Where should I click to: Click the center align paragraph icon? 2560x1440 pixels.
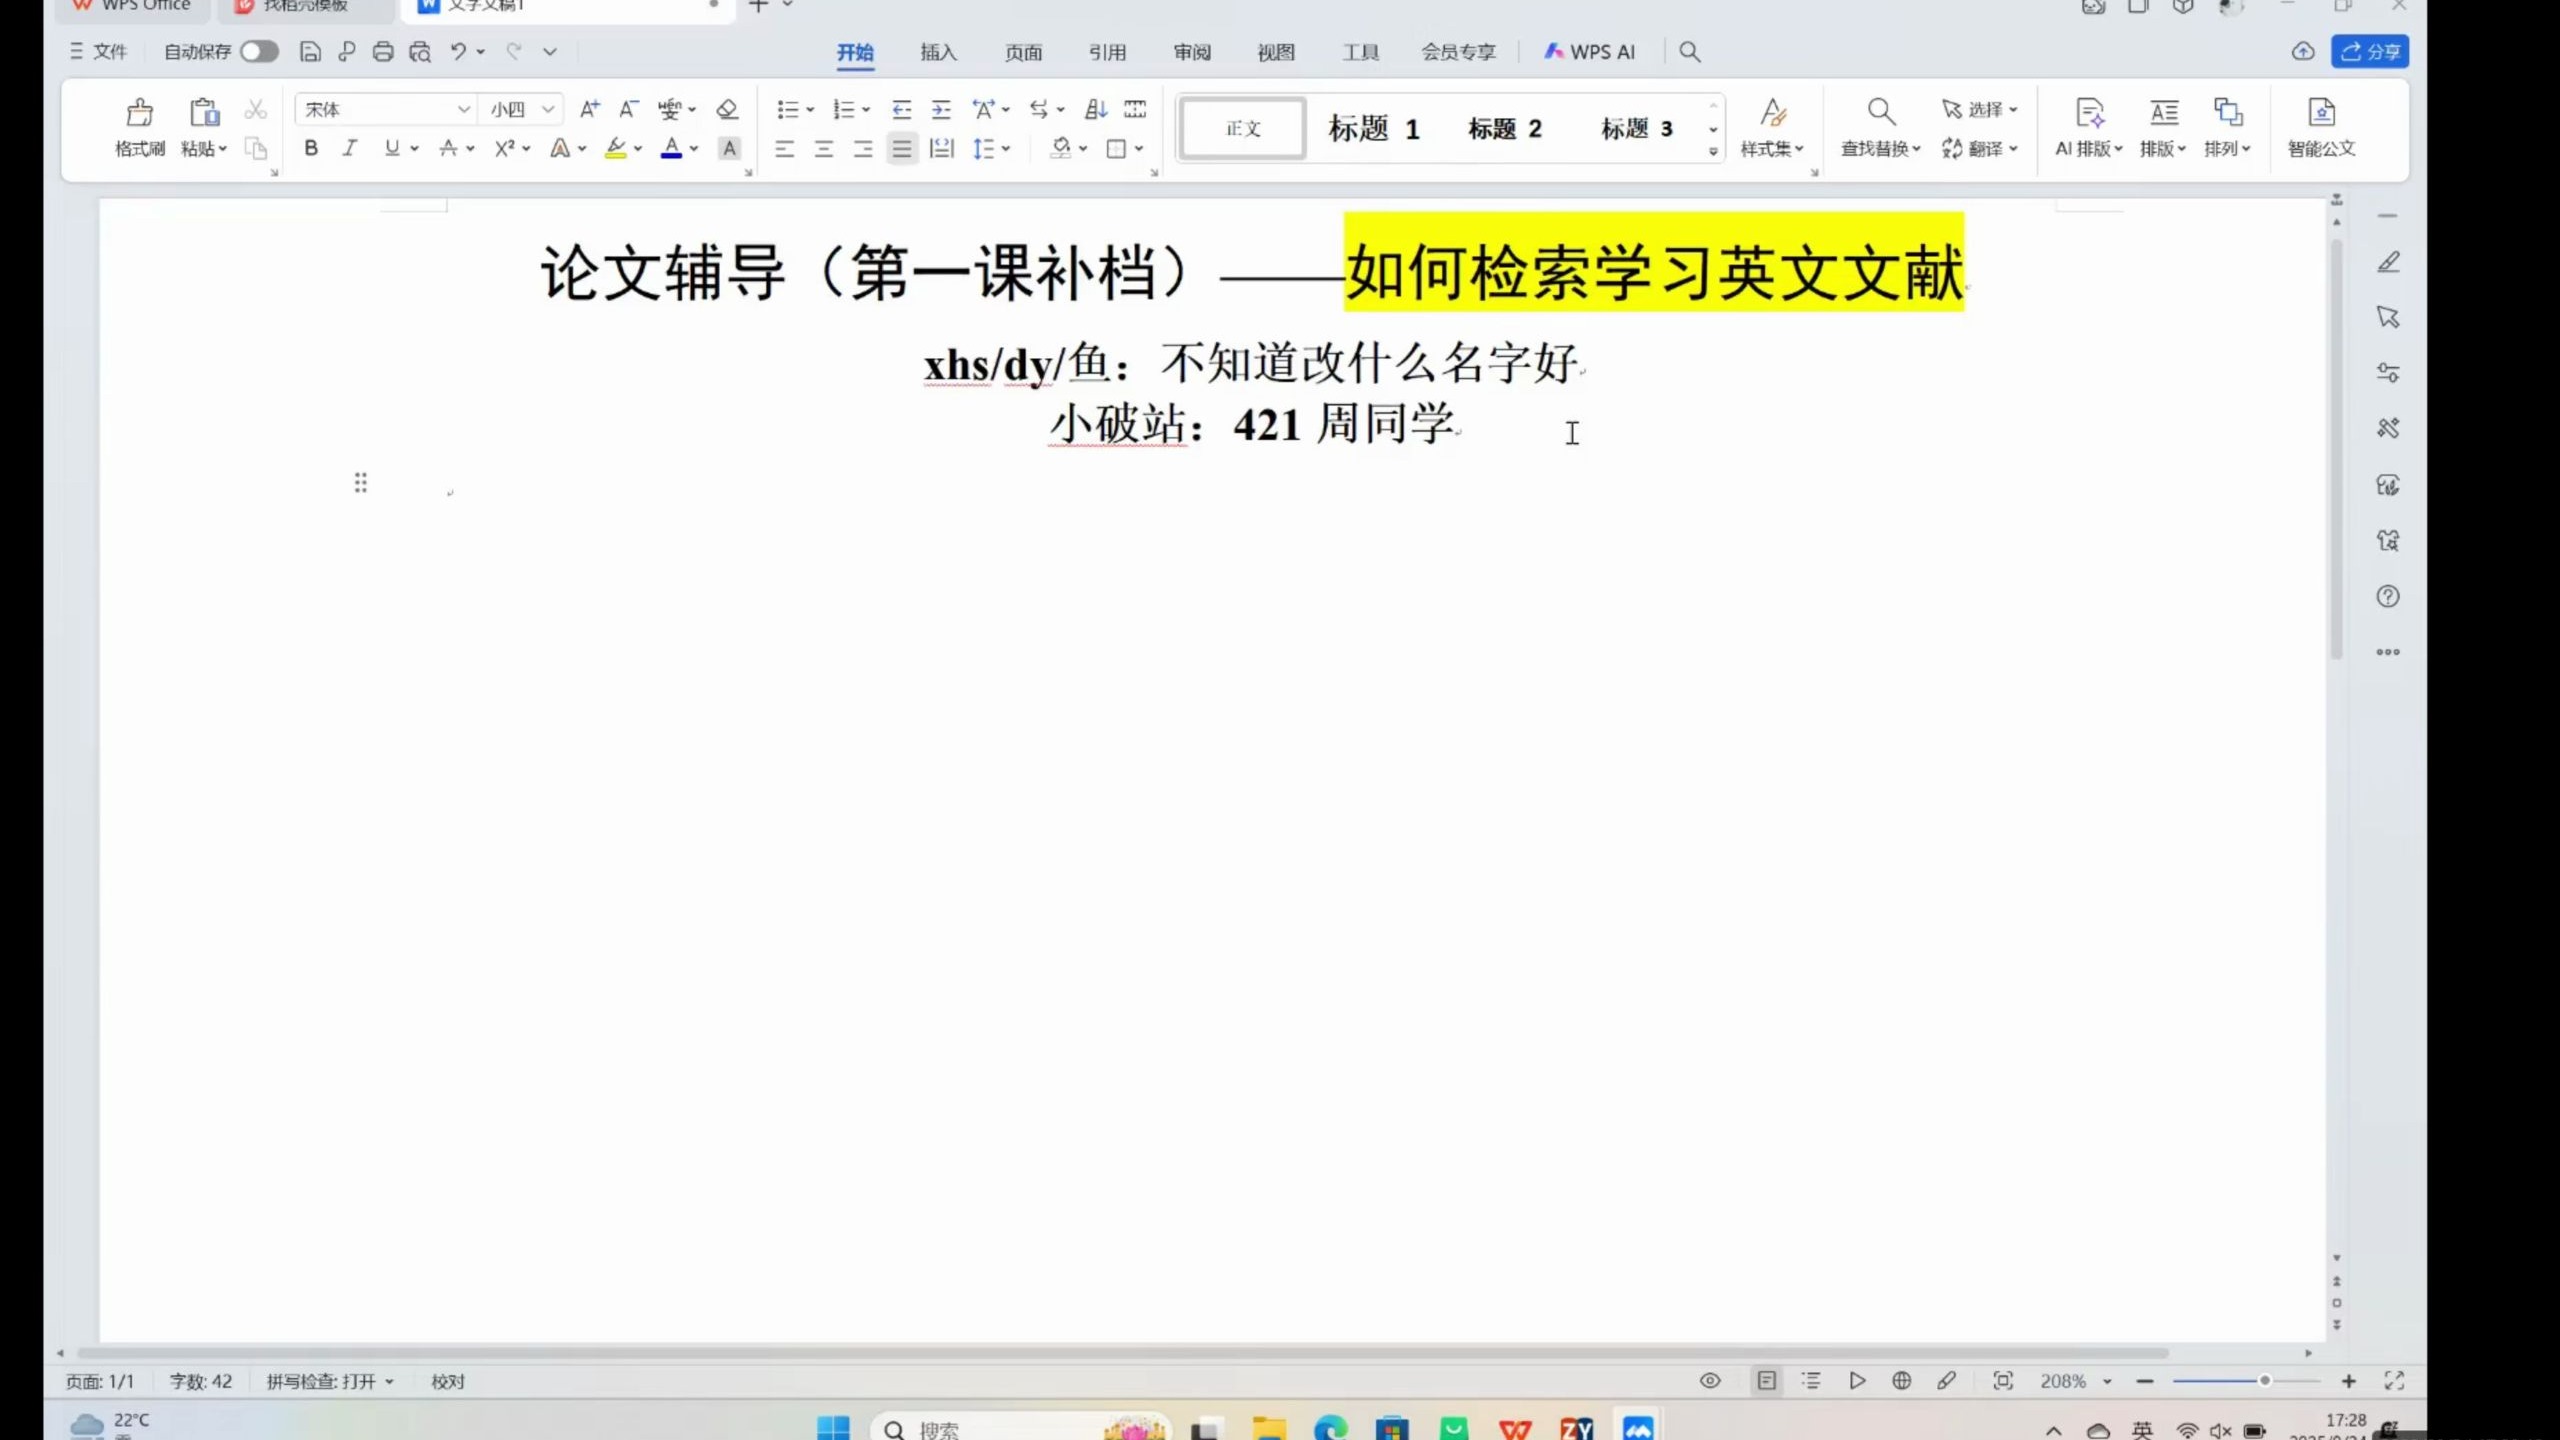(823, 149)
